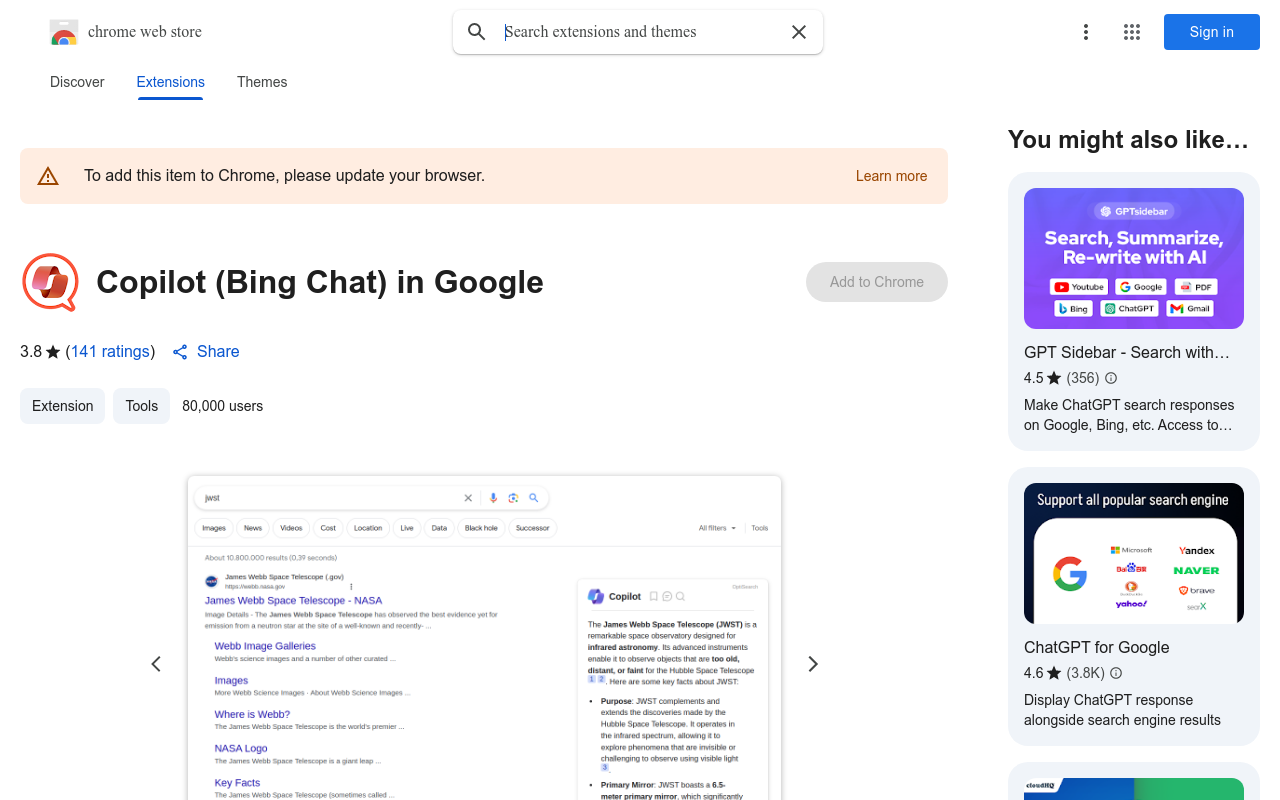Click the 80,000 users text
The width and height of the screenshot is (1280, 800).
[x=222, y=406]
